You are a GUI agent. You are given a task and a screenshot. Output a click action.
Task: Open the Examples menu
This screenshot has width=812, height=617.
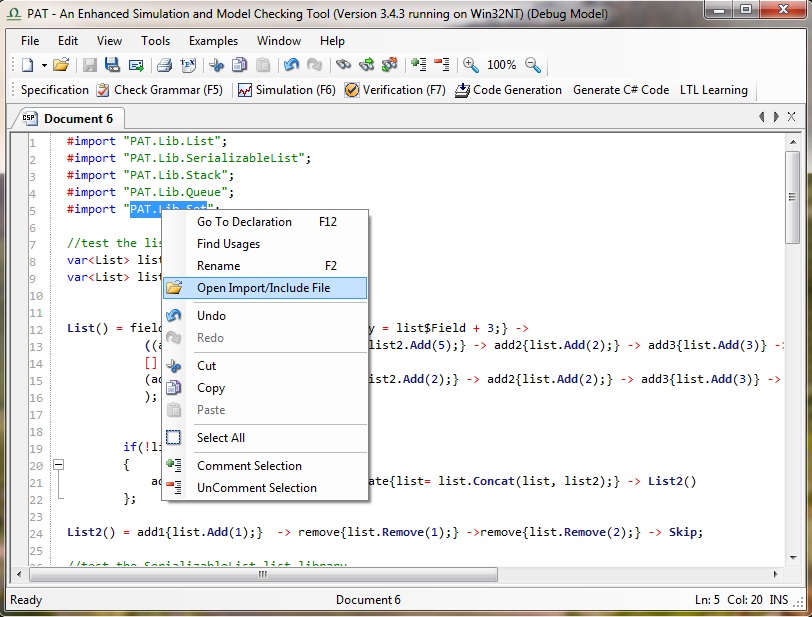pyautogui.click(x=213, y=41)
